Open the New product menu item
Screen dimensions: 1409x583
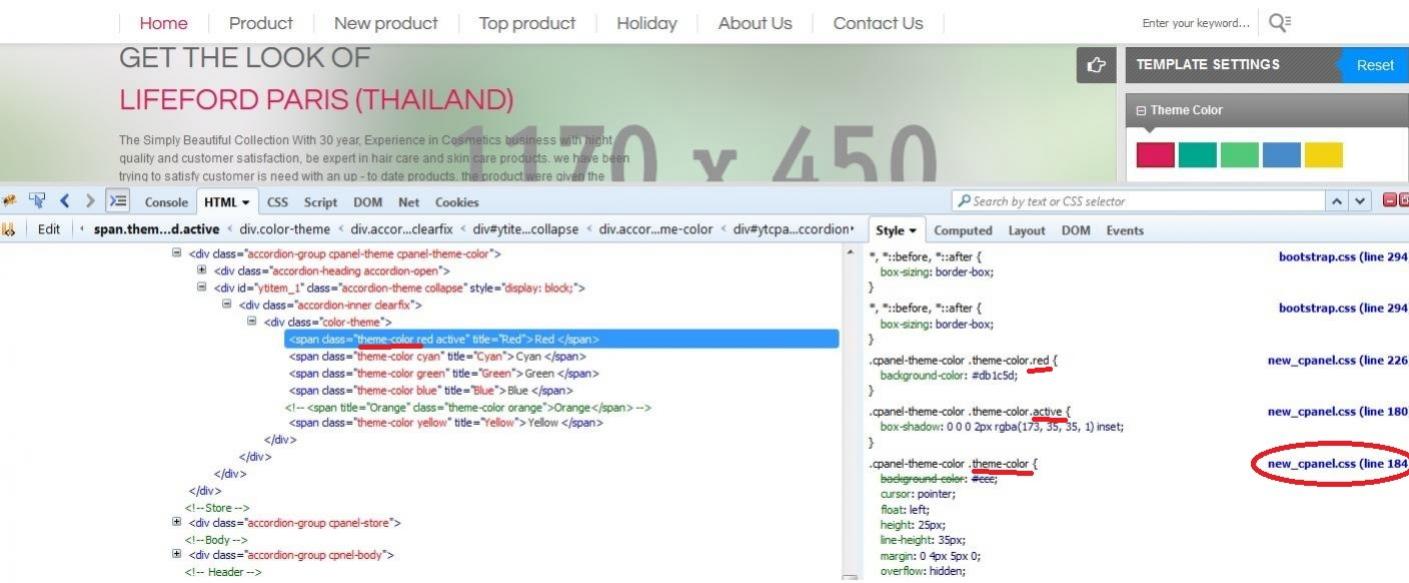click(386, 23)
